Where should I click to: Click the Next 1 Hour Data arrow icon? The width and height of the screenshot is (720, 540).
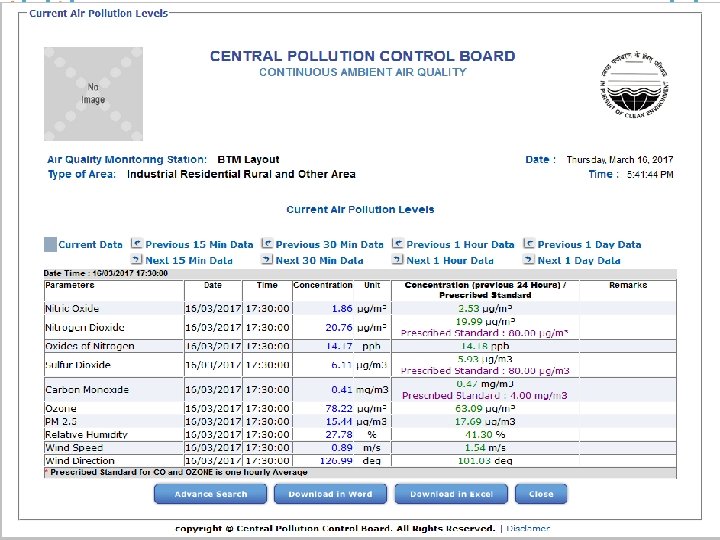coord(397,259)
